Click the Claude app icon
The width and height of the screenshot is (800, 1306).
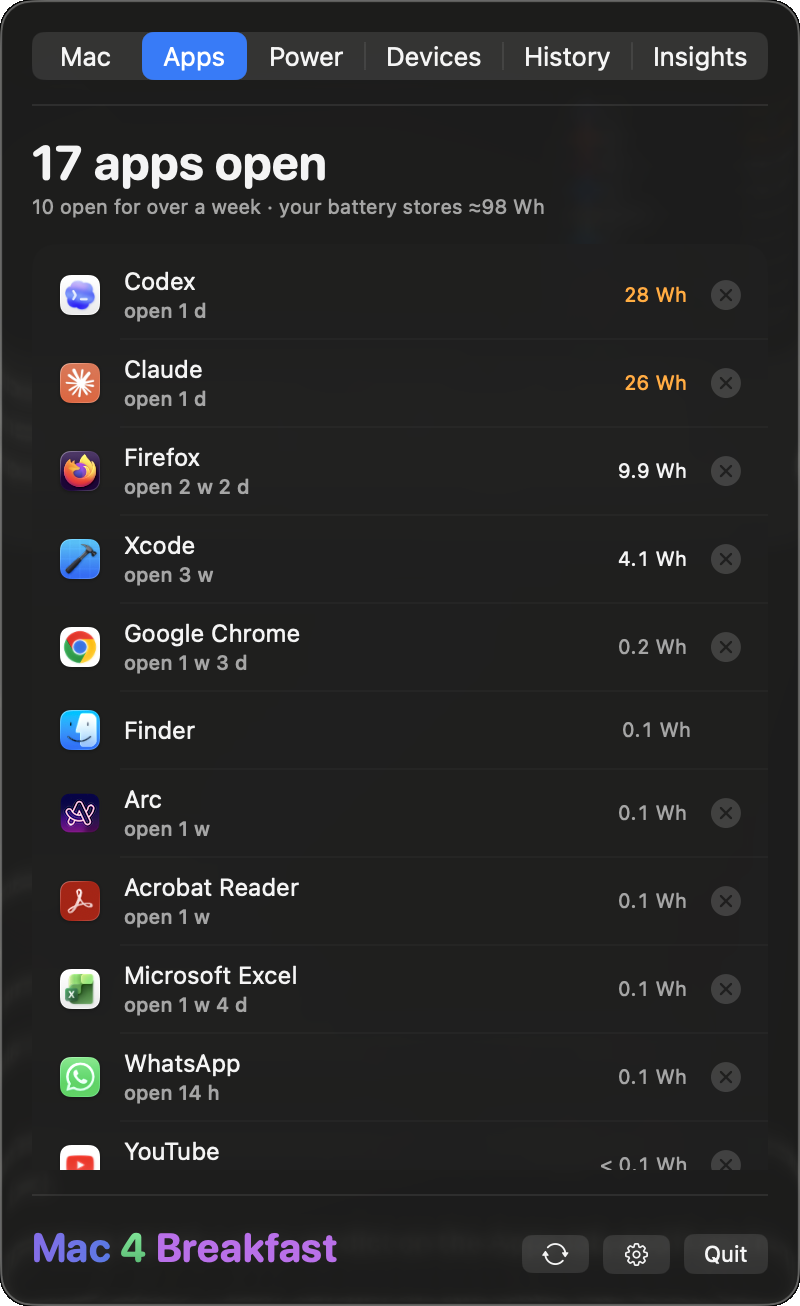click(x=80, y=383)
